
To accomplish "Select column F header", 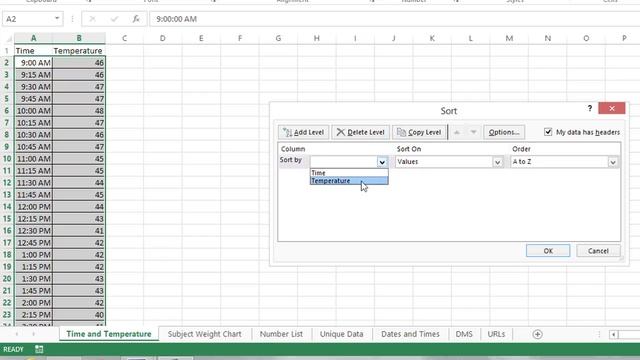I will [x=240, y=38].
